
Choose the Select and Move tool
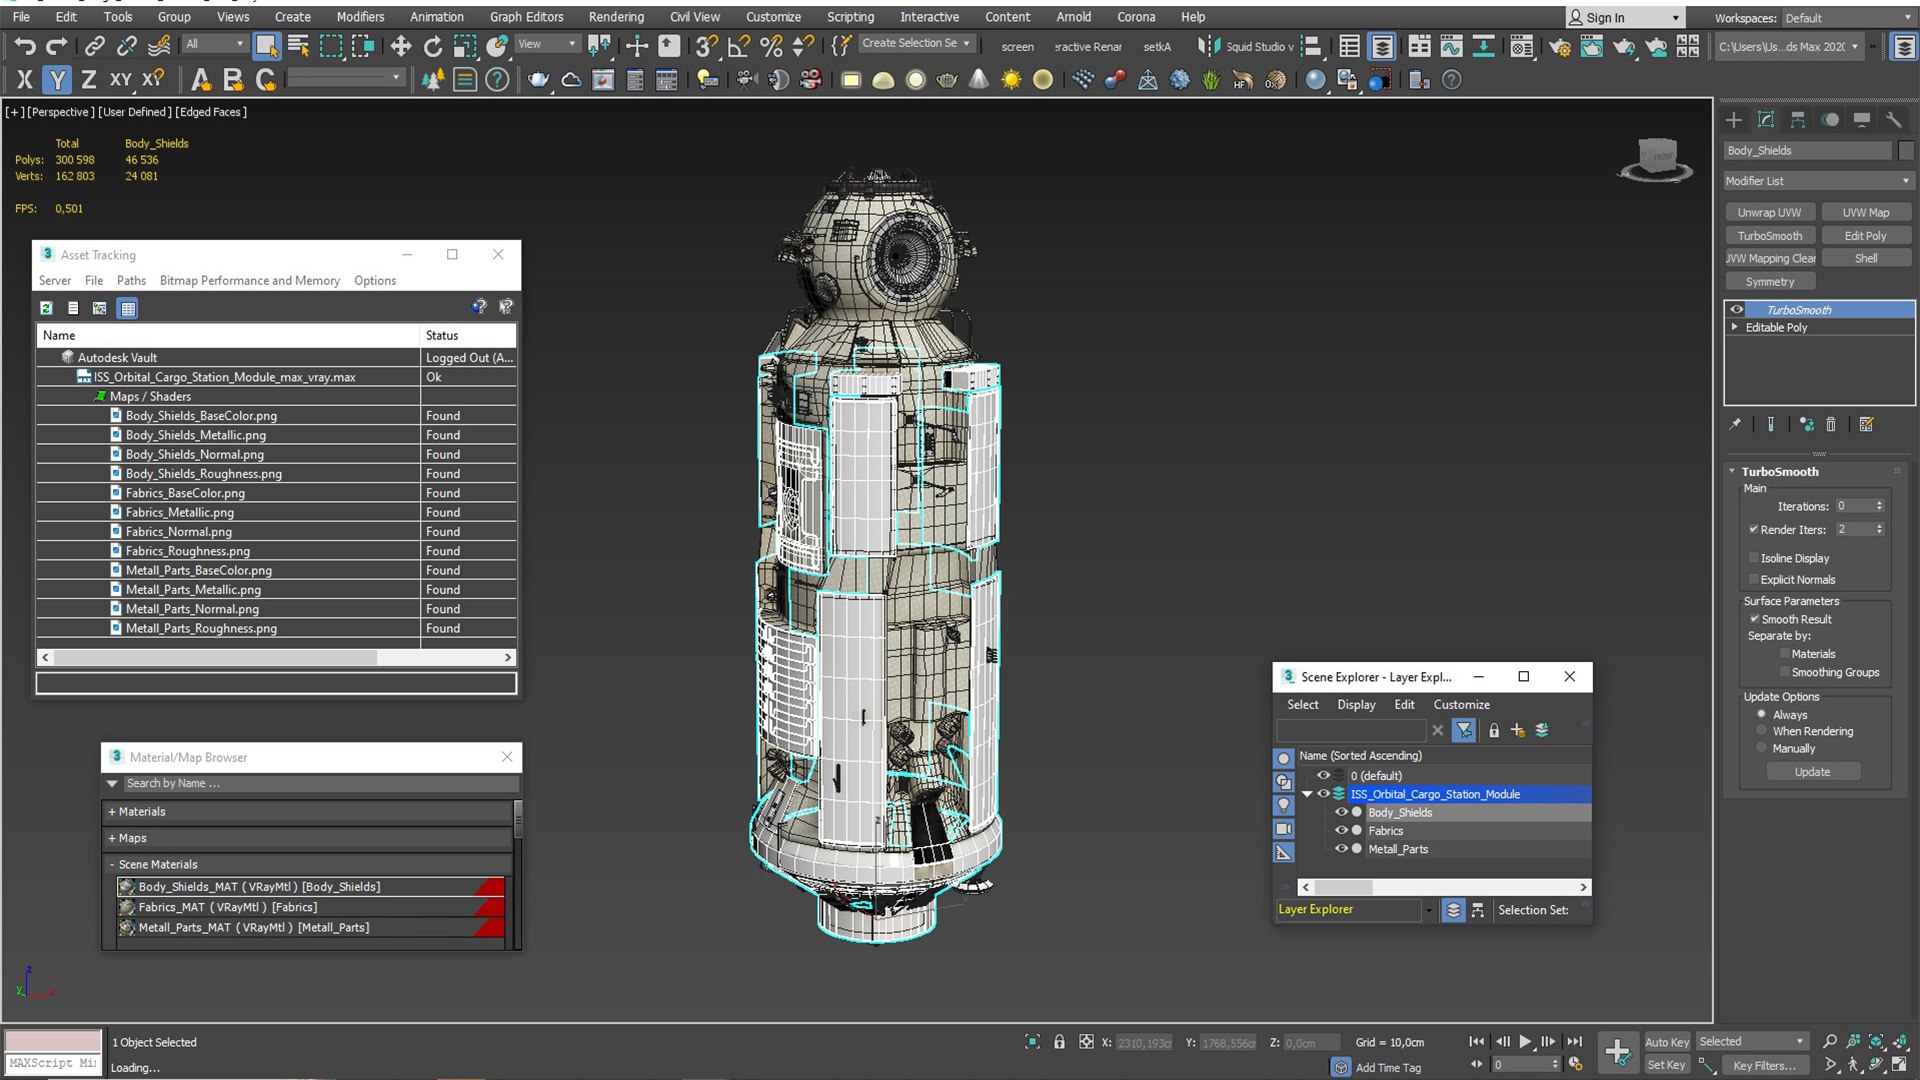tap(401, 46)
